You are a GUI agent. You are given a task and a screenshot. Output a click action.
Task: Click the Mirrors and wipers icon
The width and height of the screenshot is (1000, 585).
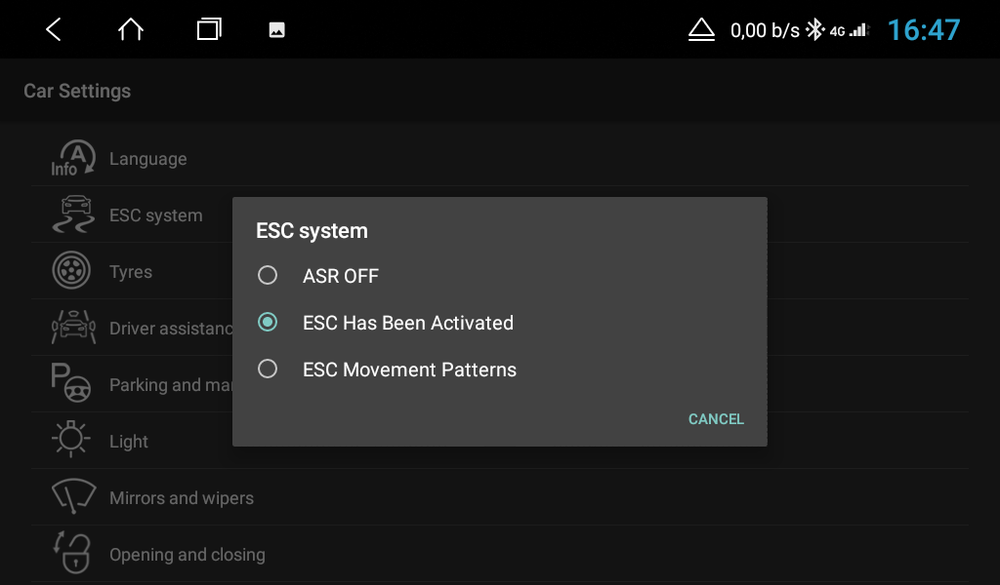coord(70,497)
